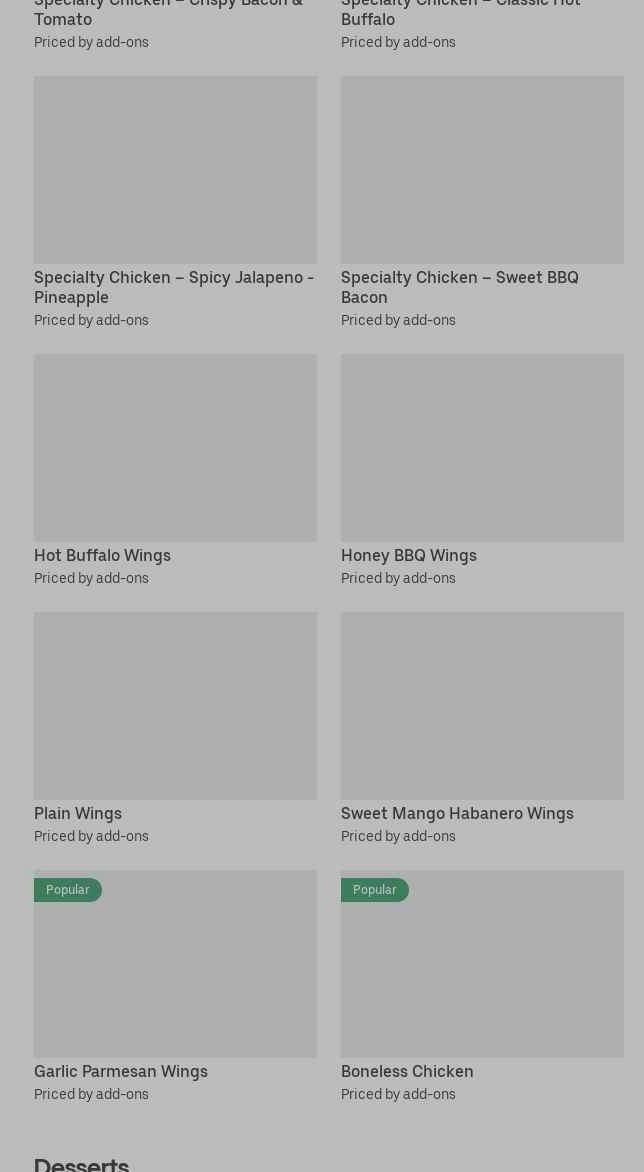This screenshot has height=1172, width=644.
Task: Click Garlic Parmesan Wings item title
Action: [x=121, y=1071]
